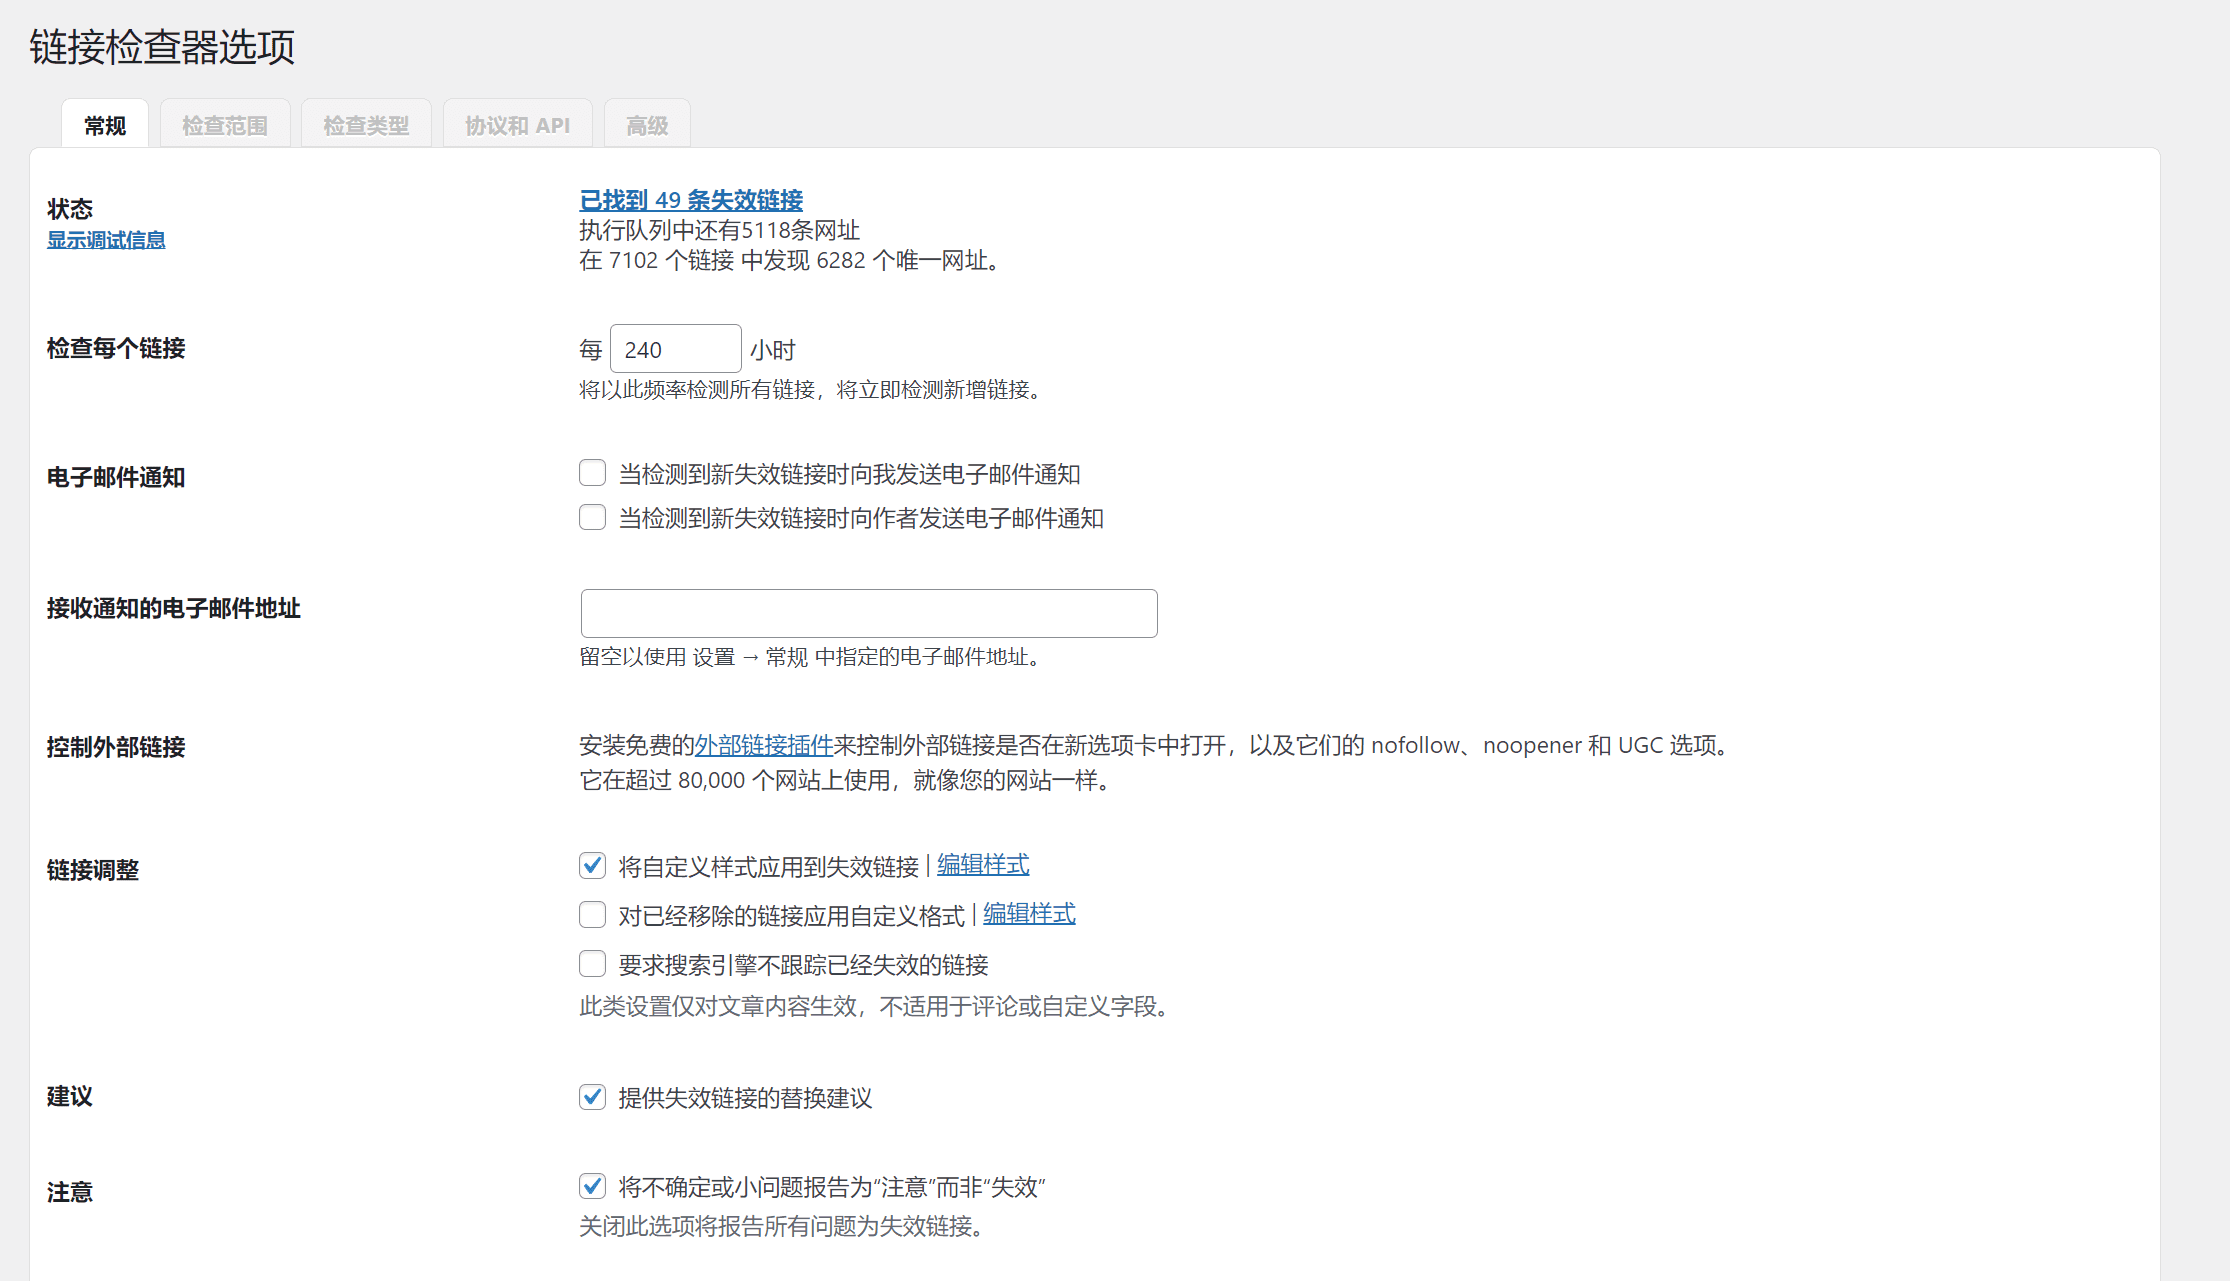Select the 协议和 API tab

(x=517, y=123)
